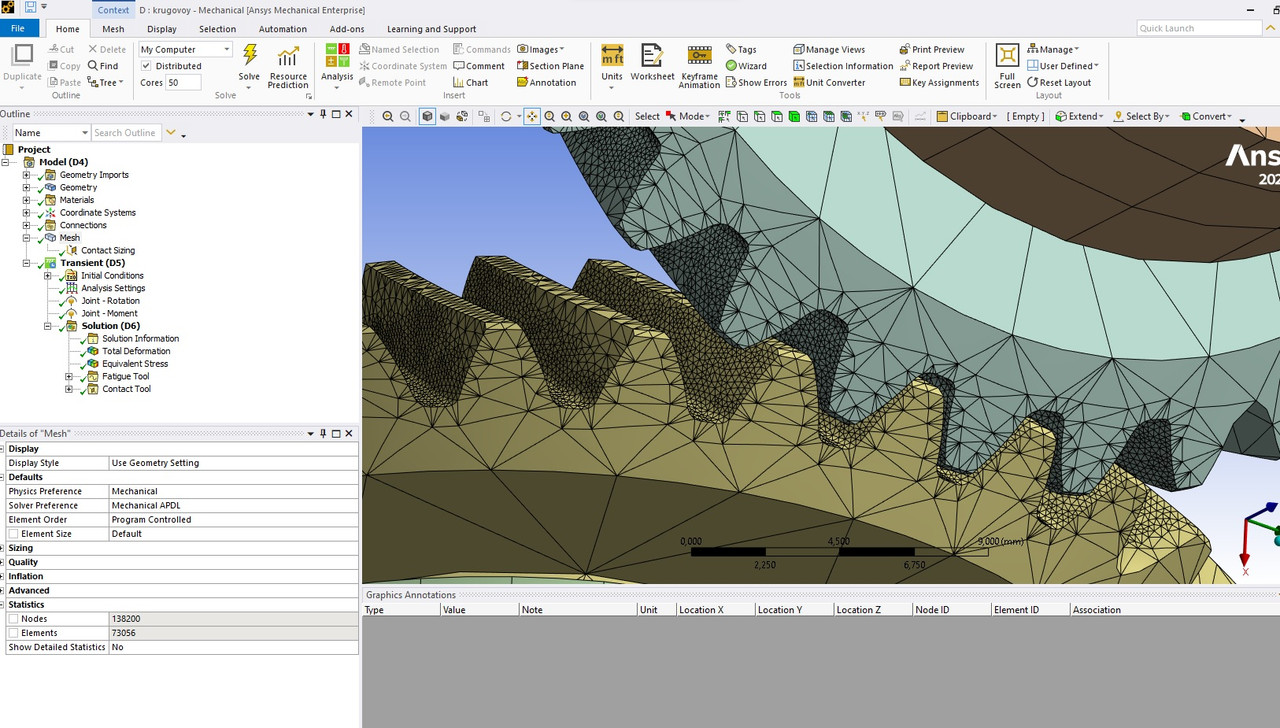The width and height of the screenshot is (1280, 728).
Task: Open the User Defined layout dropdown
Action: click(x=1063, y=66)
